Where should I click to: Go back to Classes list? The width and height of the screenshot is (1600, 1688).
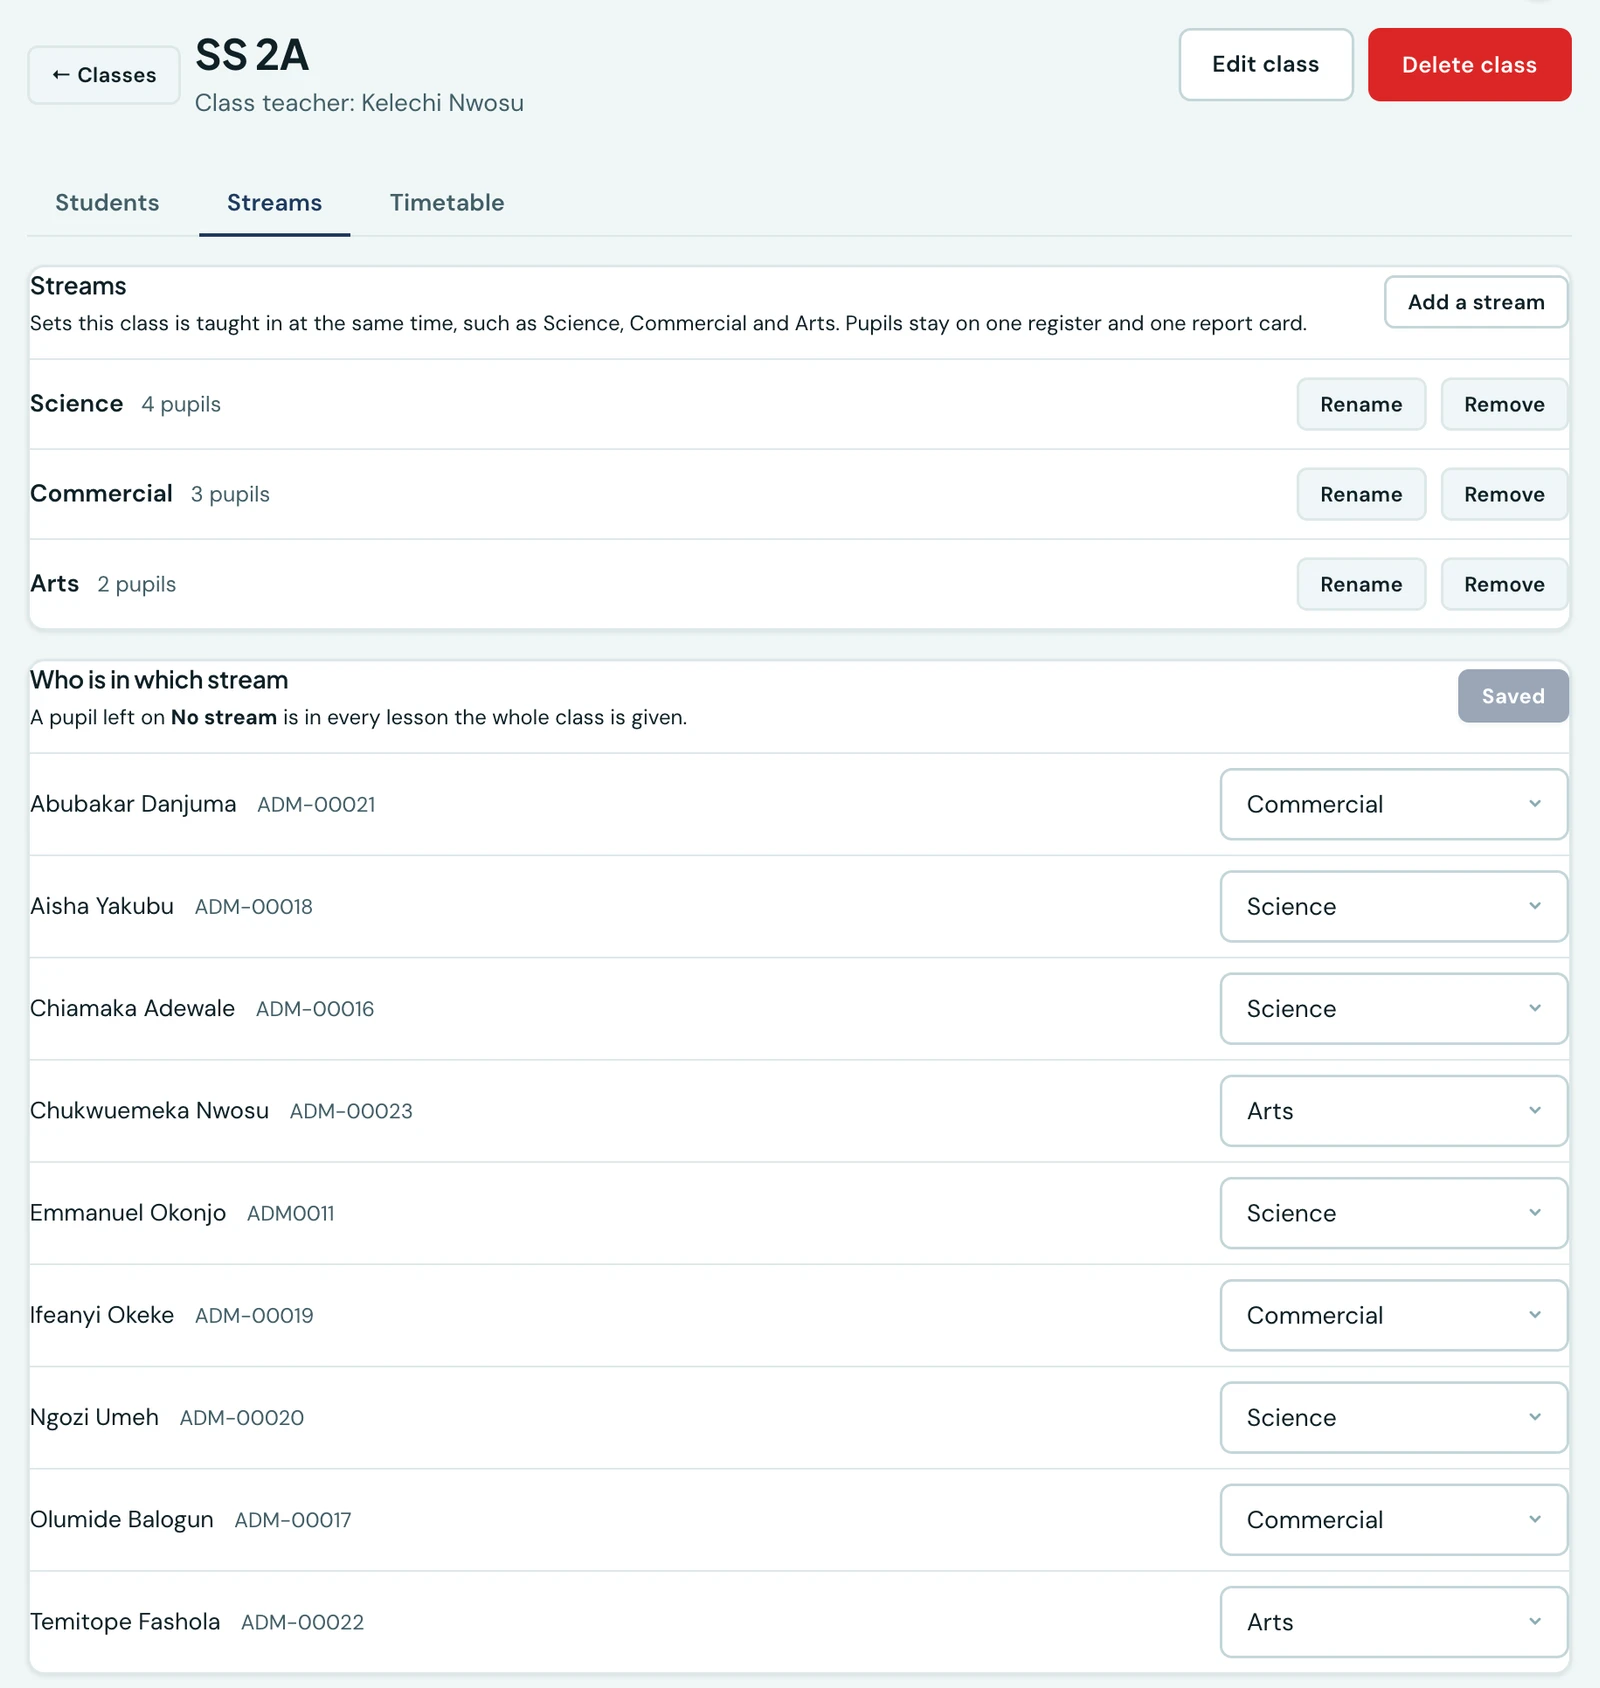[x=104, y=75]
